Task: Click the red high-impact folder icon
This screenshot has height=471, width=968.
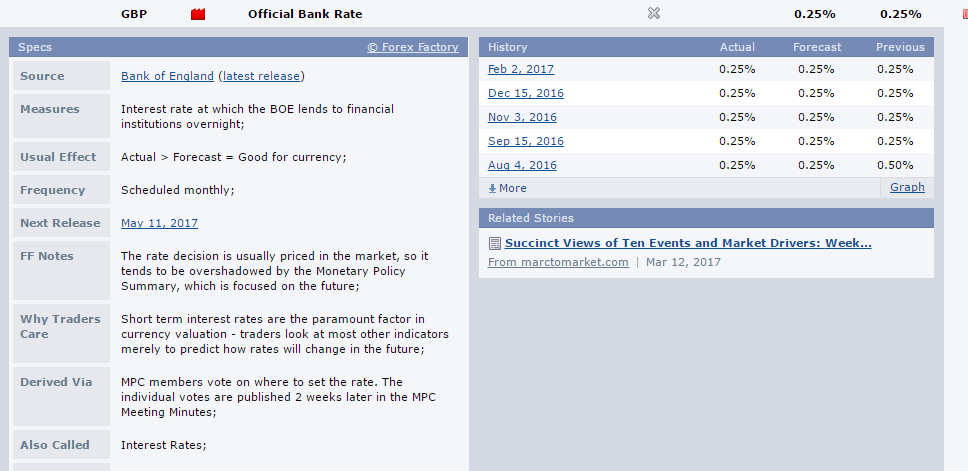Action: tap(197, 14)
